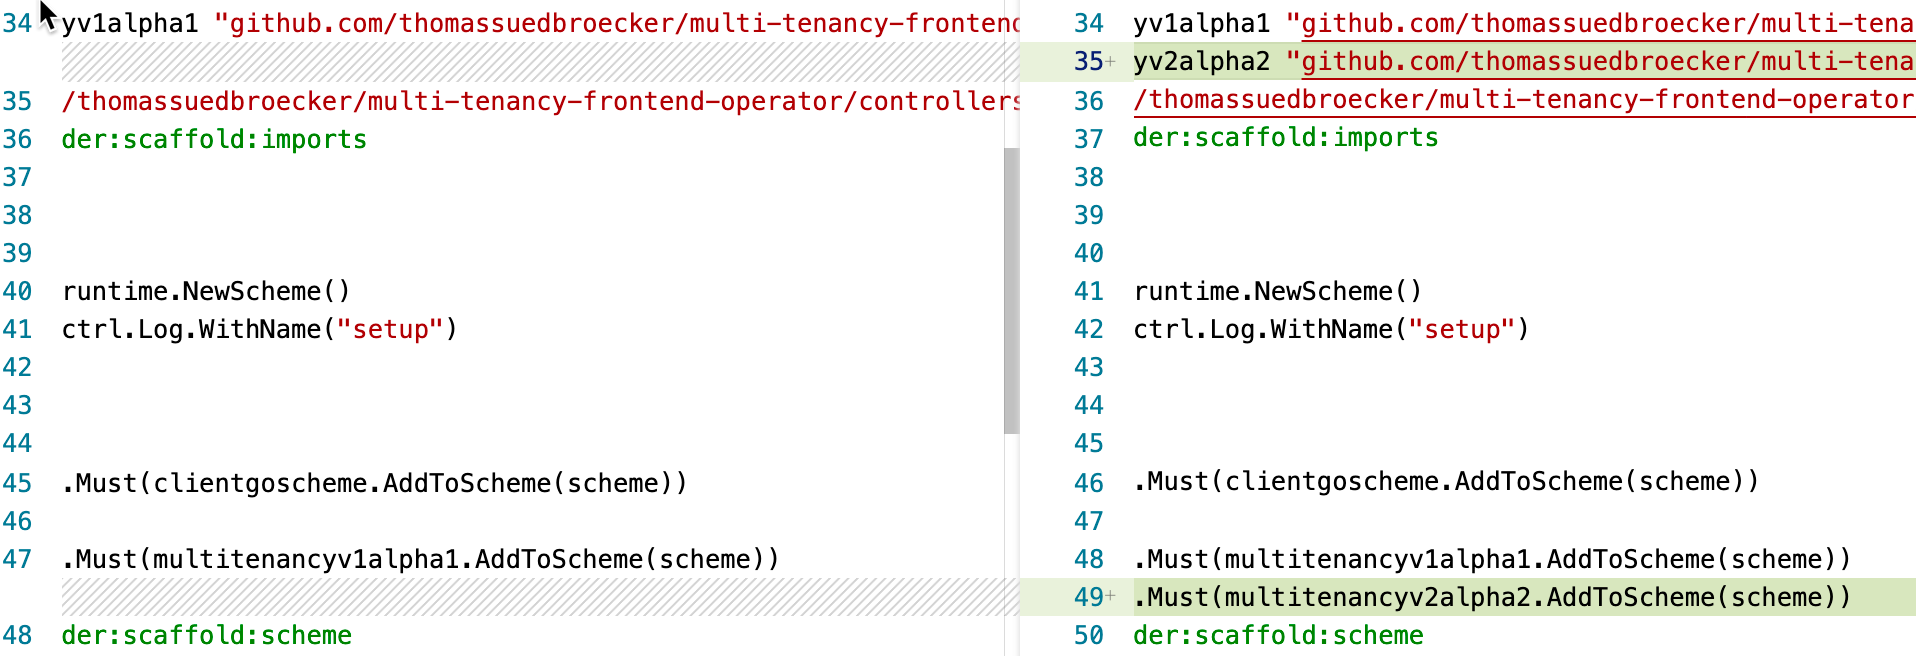Viewport: 1916px width, 656px height.
Task: Click line number 44 in left gutter
Action: tap(17, 443)
